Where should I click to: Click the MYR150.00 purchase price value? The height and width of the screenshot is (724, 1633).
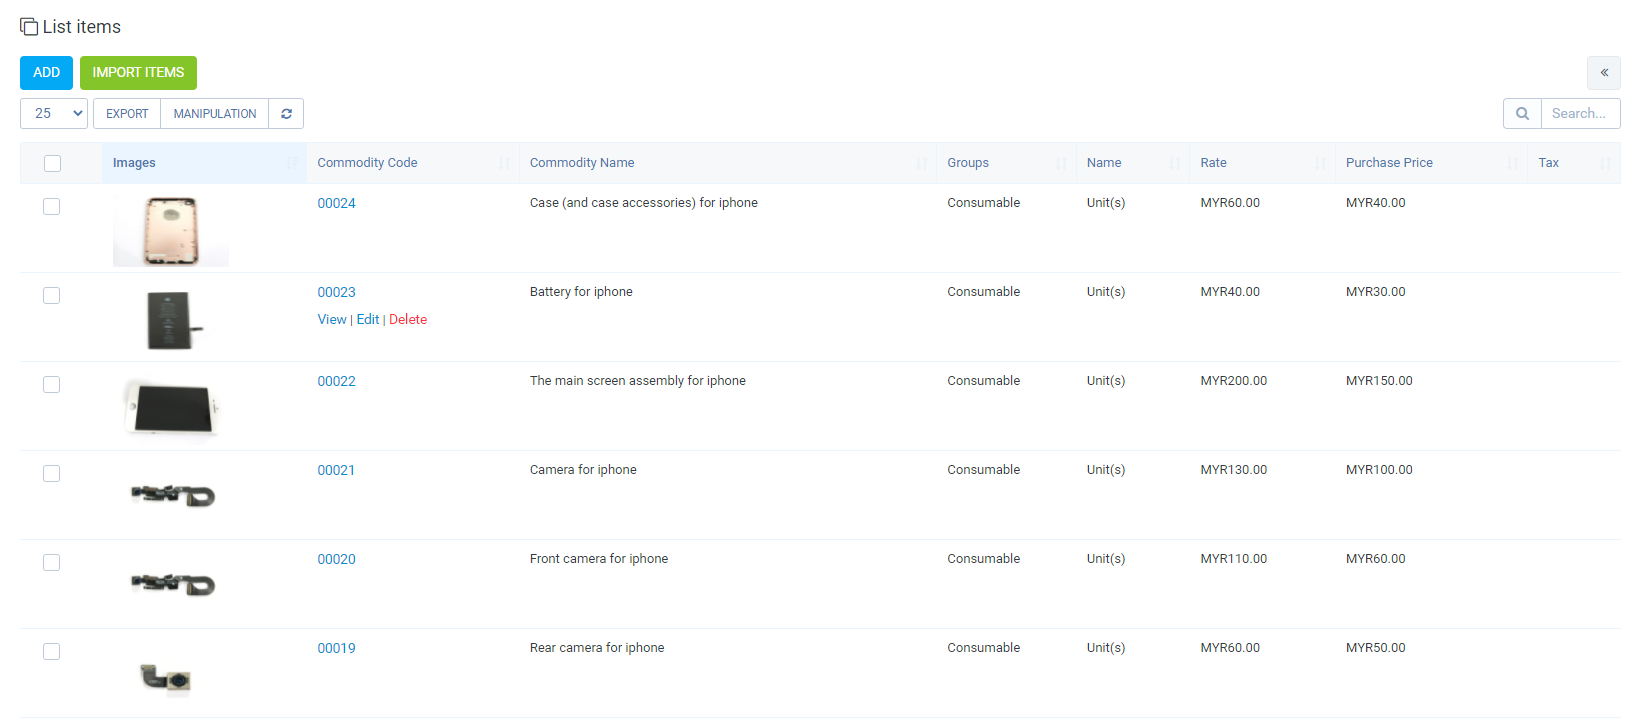pos(1379,381)
